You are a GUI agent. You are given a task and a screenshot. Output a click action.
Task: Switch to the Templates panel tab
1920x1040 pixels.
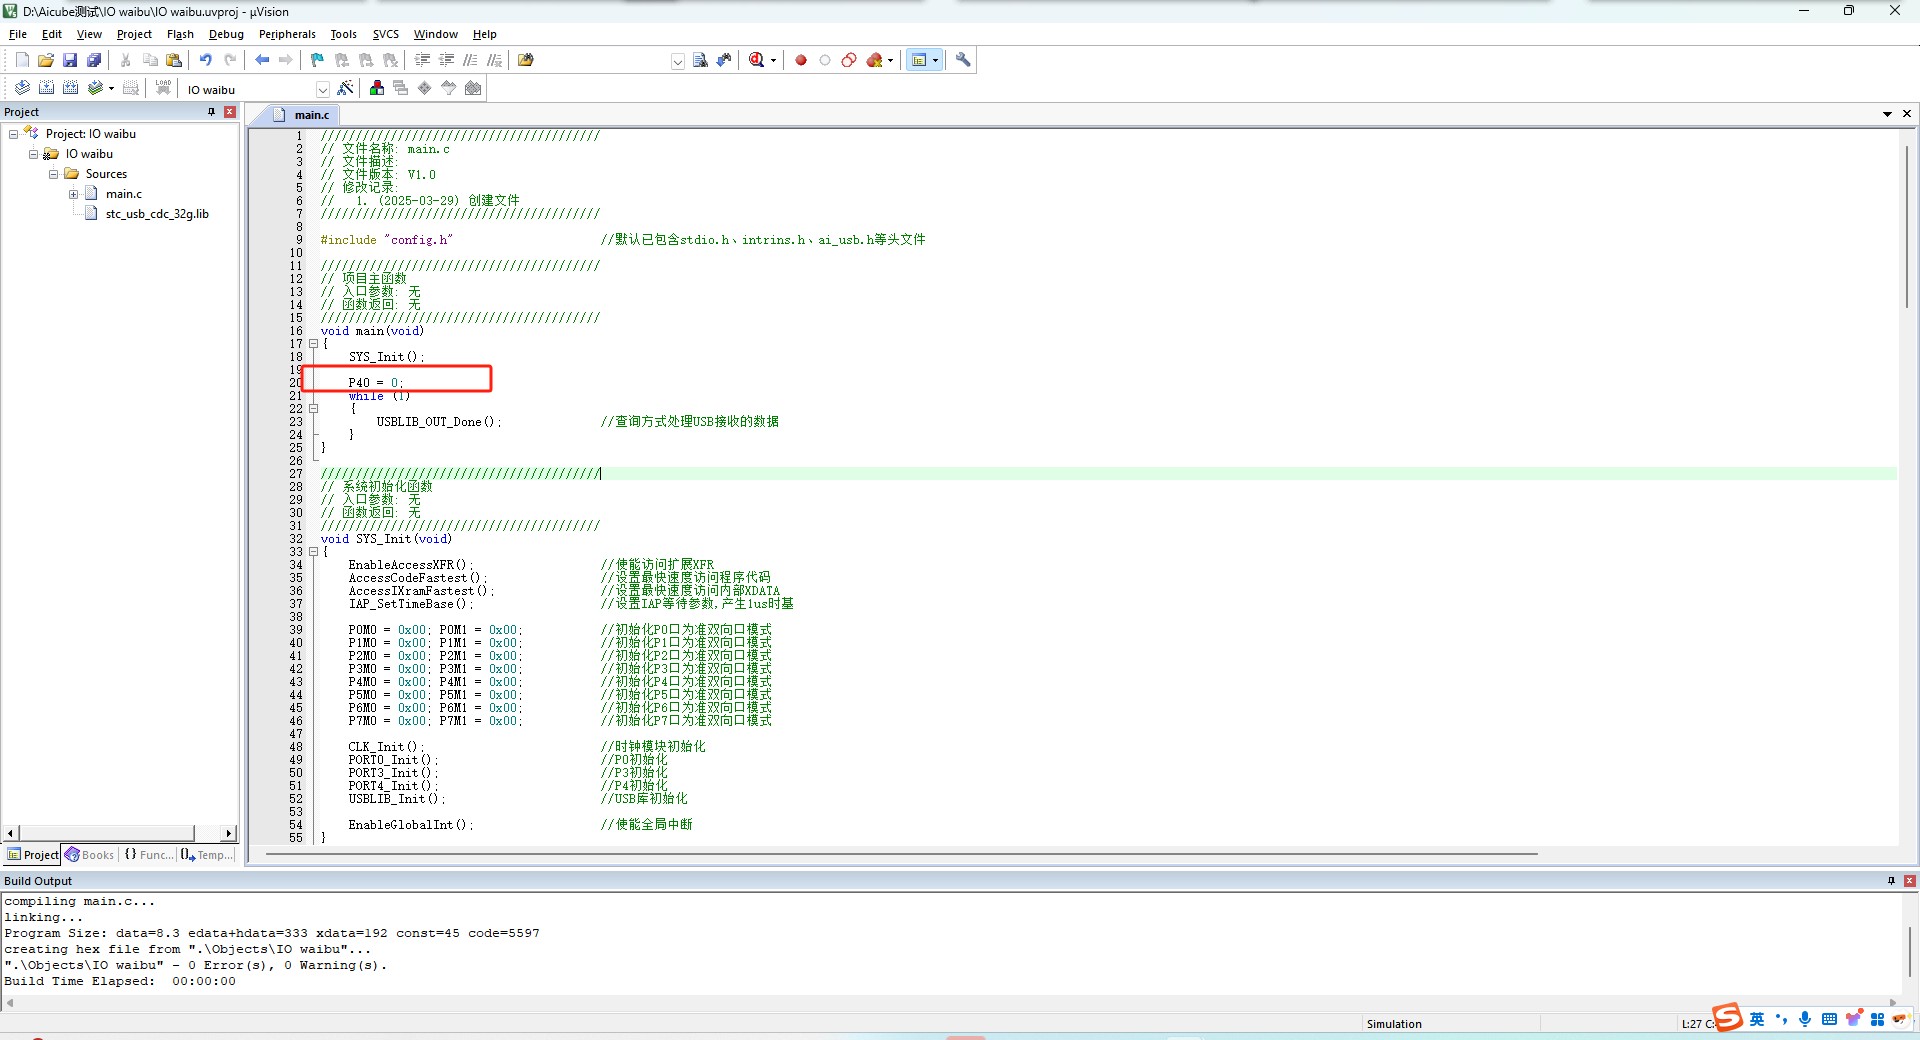[x=207, y=855]
